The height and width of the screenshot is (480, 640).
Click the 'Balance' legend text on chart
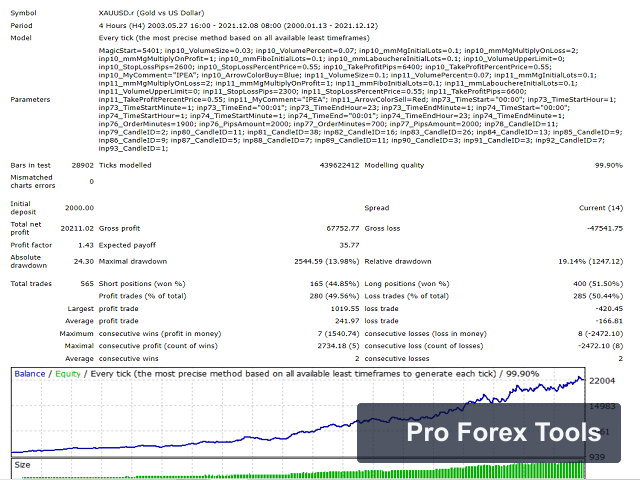coord(29,374)
